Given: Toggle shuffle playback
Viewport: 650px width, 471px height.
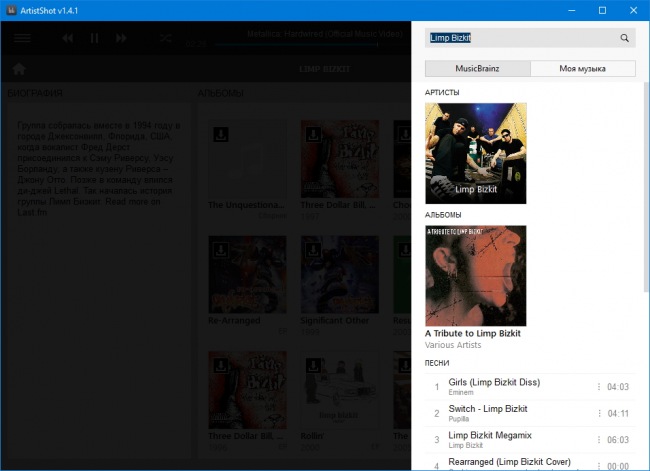Looking at the screenshot, I should [165, 38].
